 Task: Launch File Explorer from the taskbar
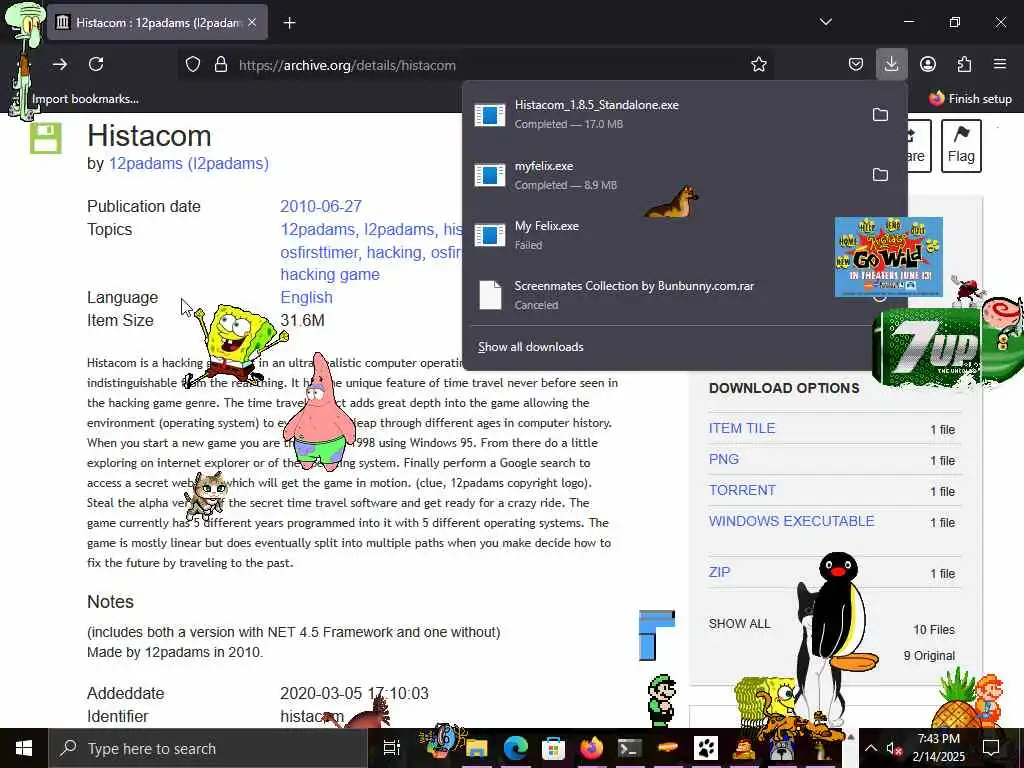coord(477,748)
